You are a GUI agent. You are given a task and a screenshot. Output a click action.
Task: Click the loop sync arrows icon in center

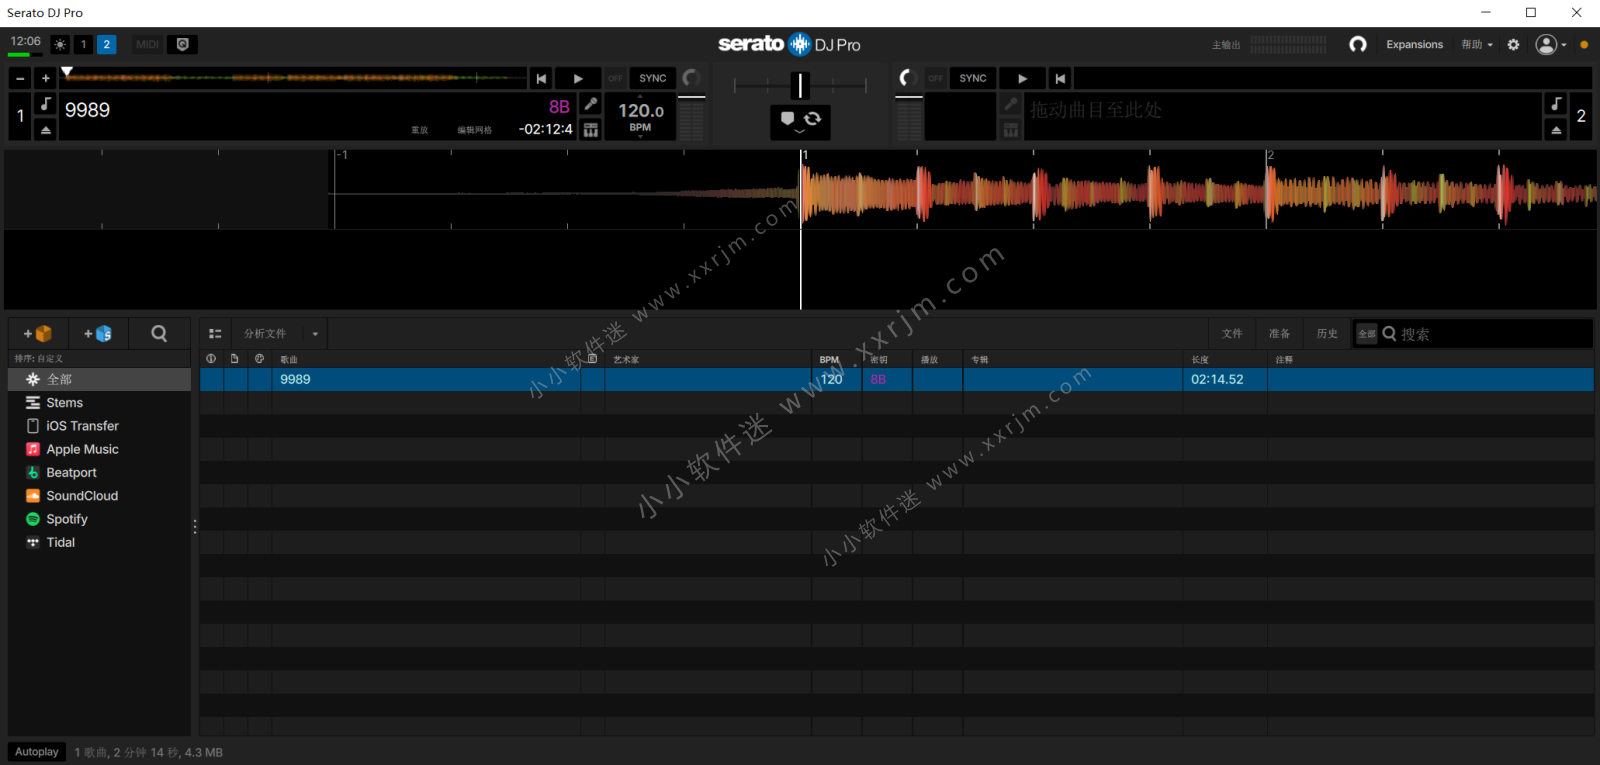point(813,119)
